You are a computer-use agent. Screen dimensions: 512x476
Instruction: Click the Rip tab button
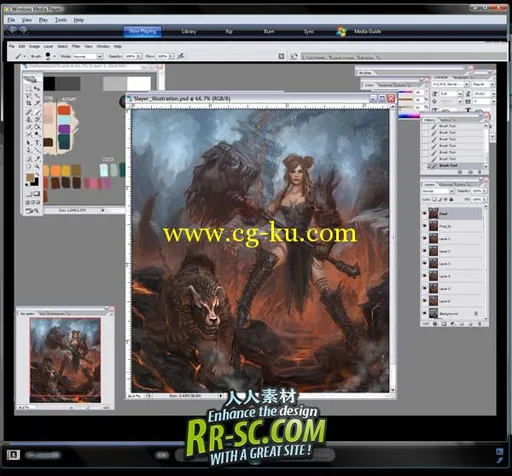click(229, 31)
